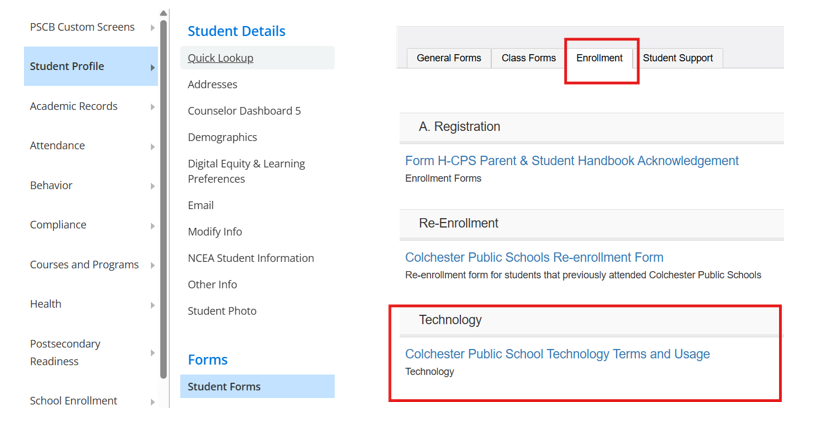817x427 pixels.
Task: Open the Demographics page
Action: point(222,137)
